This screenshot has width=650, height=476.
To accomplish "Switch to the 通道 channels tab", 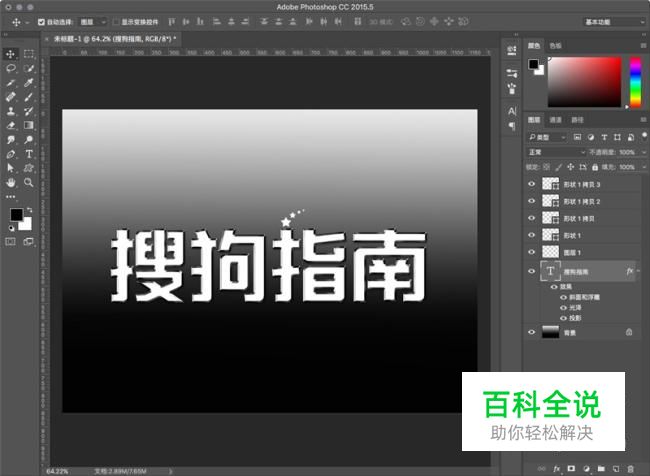I will [555, 120].
